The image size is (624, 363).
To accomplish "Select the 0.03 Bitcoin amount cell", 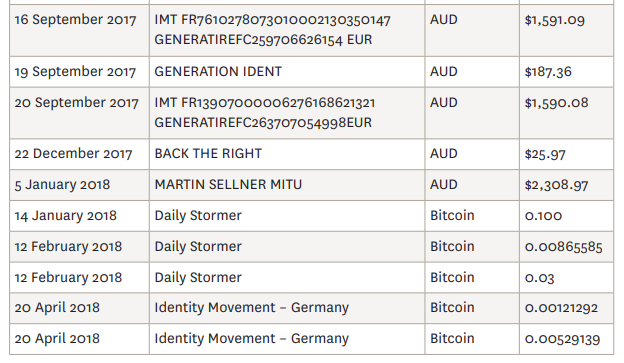I will (566, 277).
